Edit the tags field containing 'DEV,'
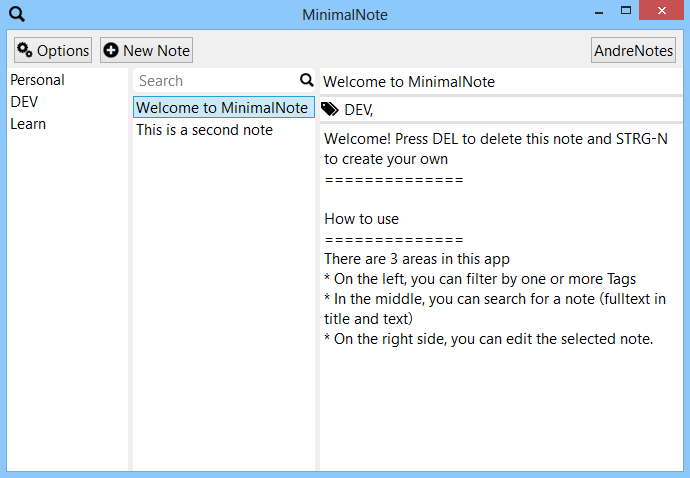690x478 pixels. tap(510, 109)
